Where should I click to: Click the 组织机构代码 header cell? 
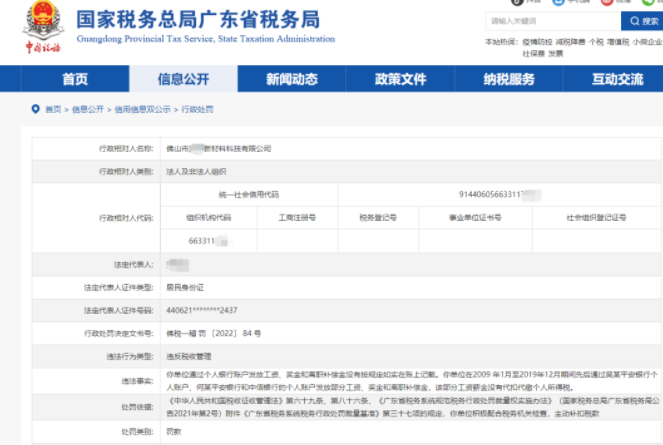coord(209,217)
